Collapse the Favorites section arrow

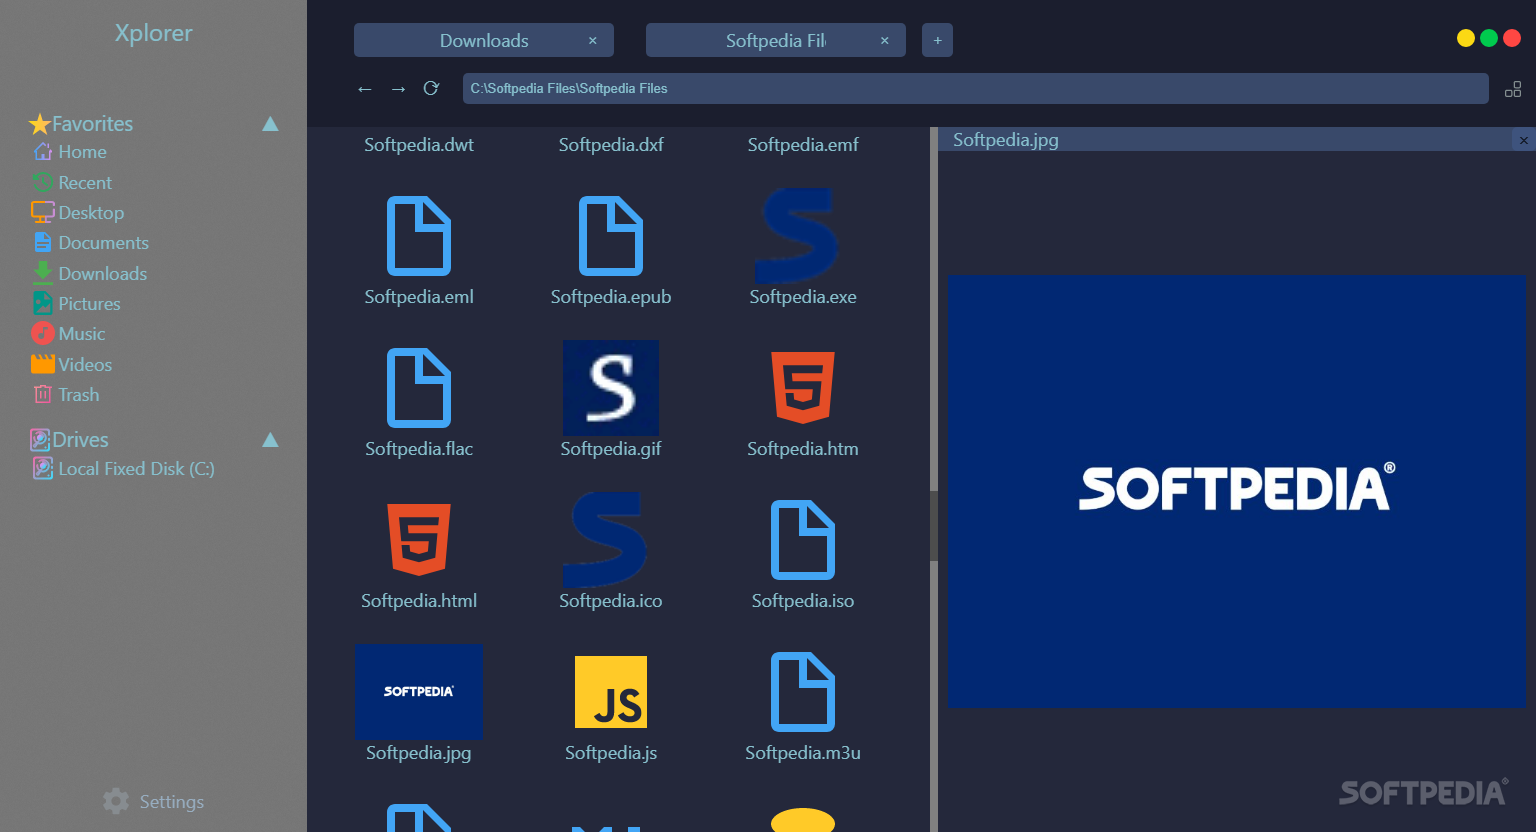pyautogui.click(x=270, y=124)
